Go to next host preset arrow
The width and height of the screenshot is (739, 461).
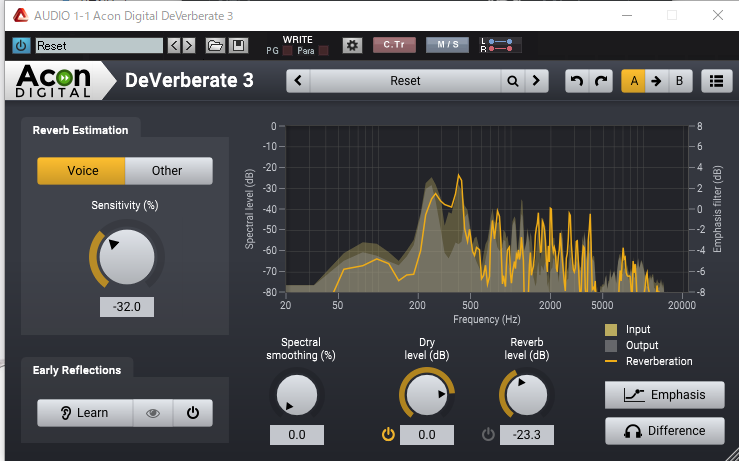pos(189,46)
